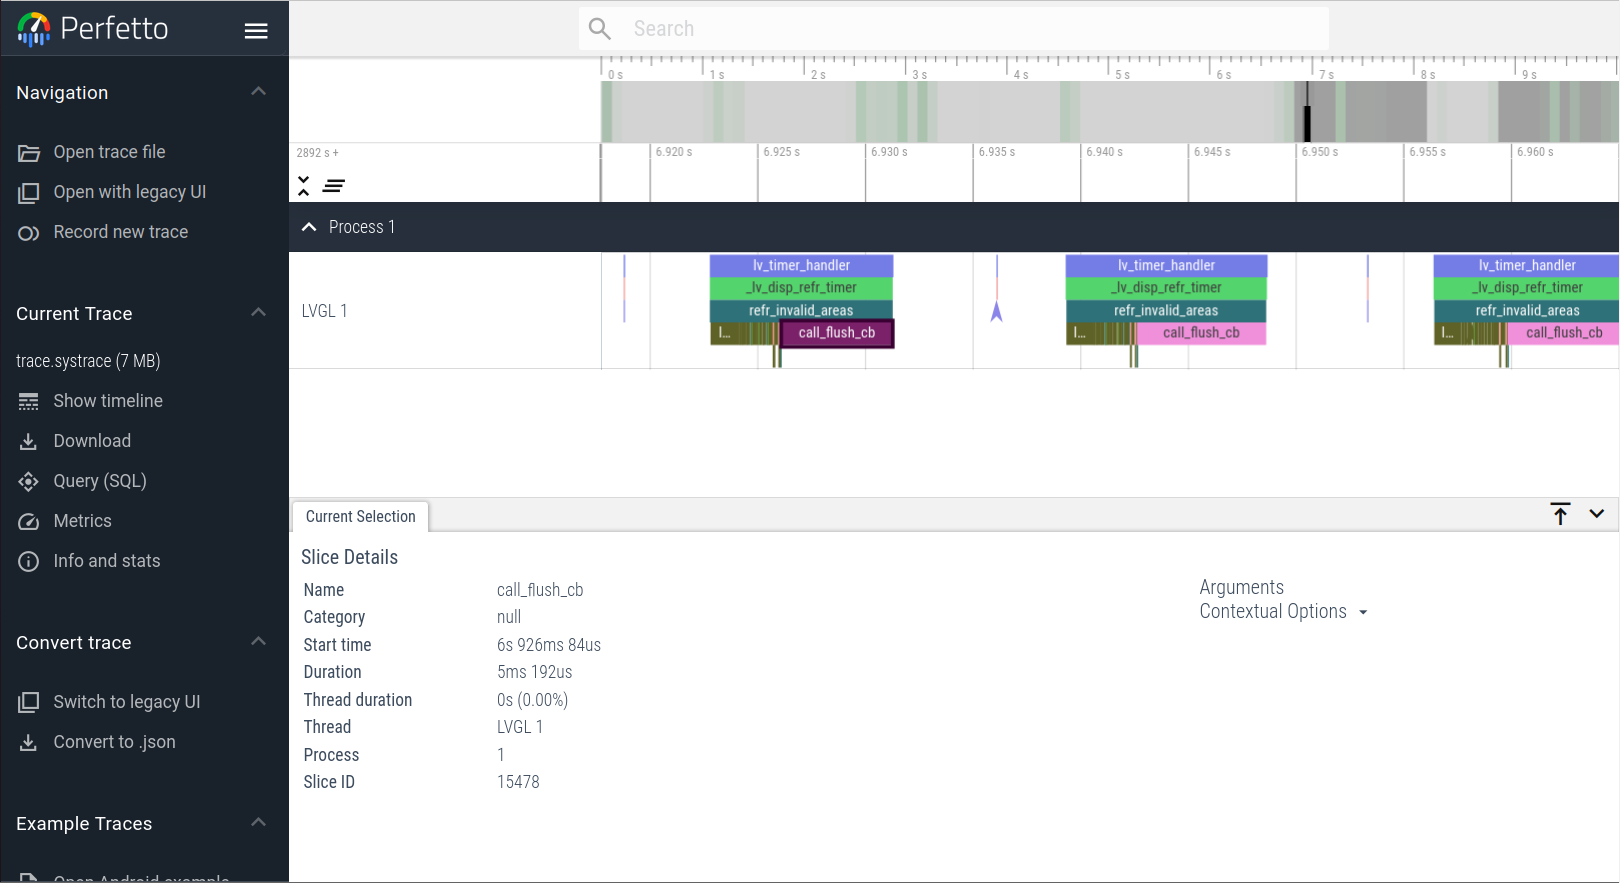This screenshot has width=1620, height=883.
Task: Click the arrow marker in LVGL 1 track
Action: [x=996, y=312]
